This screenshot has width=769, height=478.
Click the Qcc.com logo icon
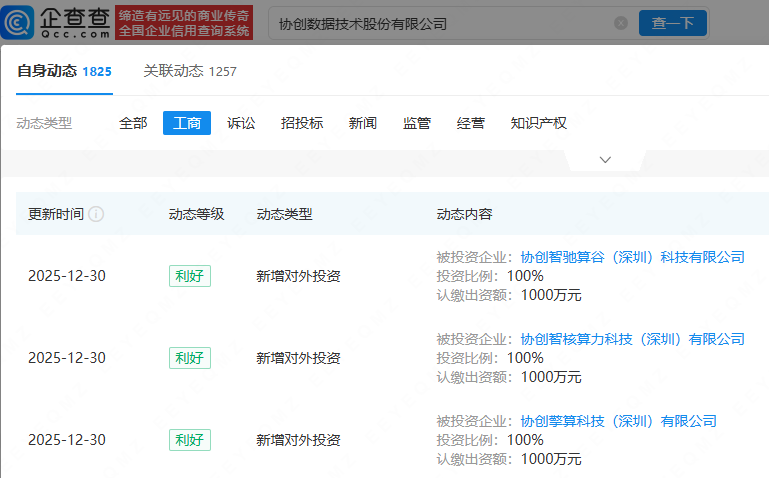point(21,22)
